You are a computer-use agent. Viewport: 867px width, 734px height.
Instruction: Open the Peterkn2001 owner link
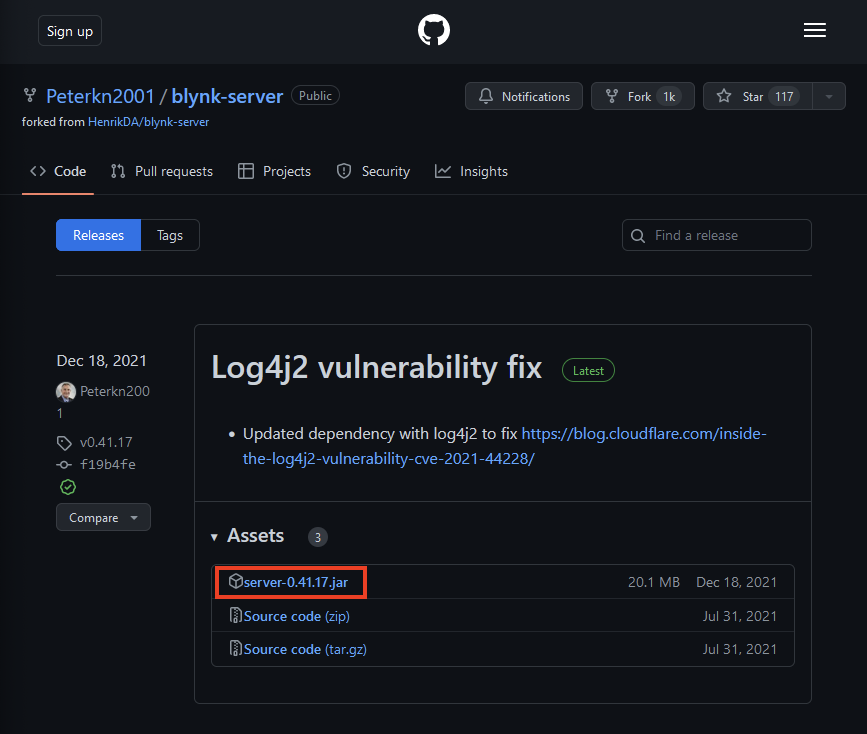[100, 96]
